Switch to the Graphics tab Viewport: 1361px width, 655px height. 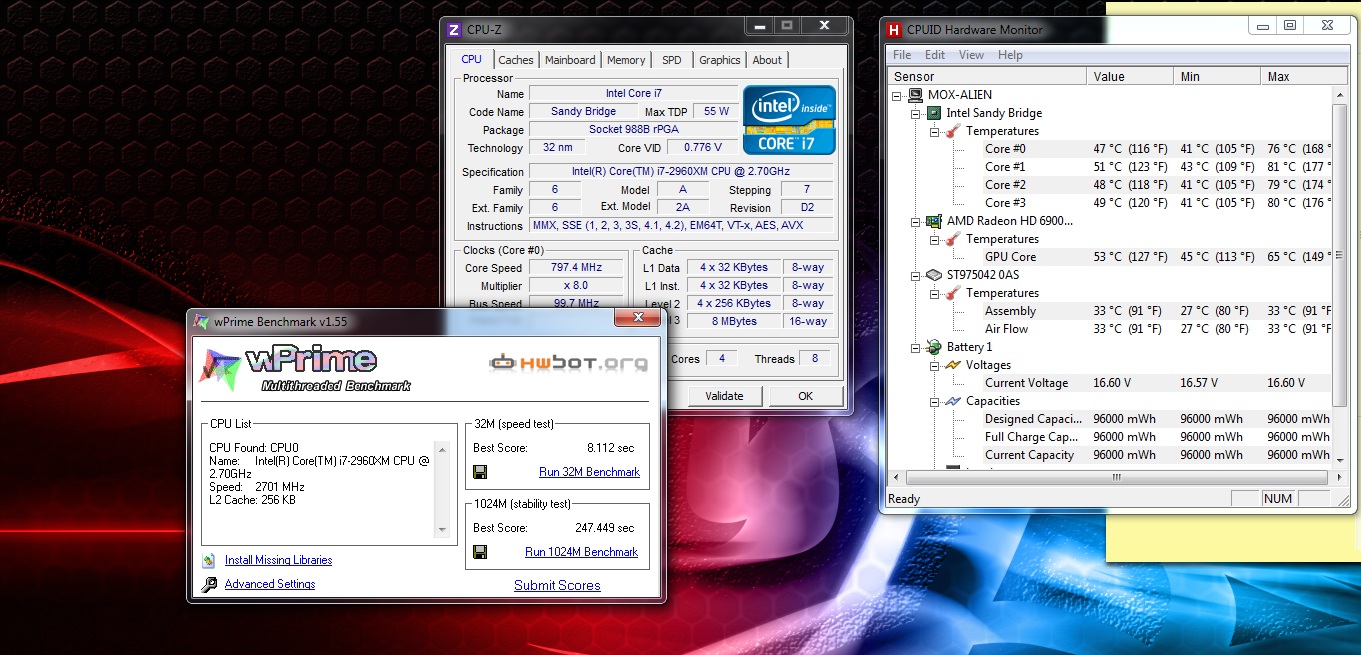pyautogui.click(x=720, y=60)
